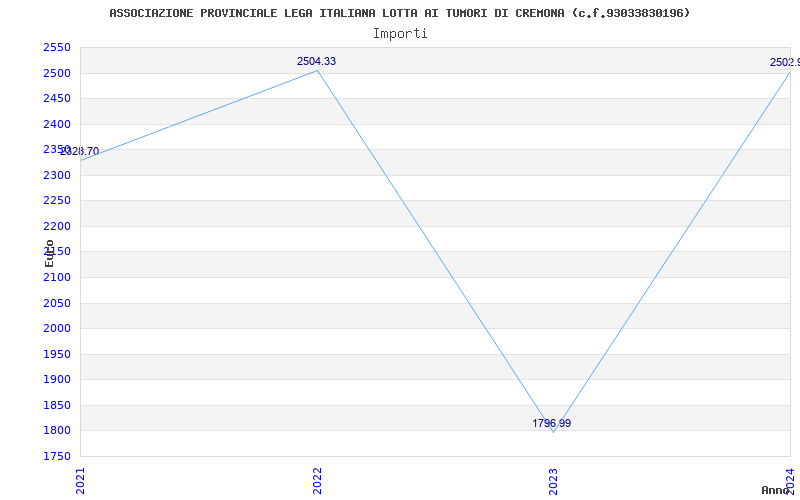
Task: Click the y-axis value 2100
Action: click(57, 278)
